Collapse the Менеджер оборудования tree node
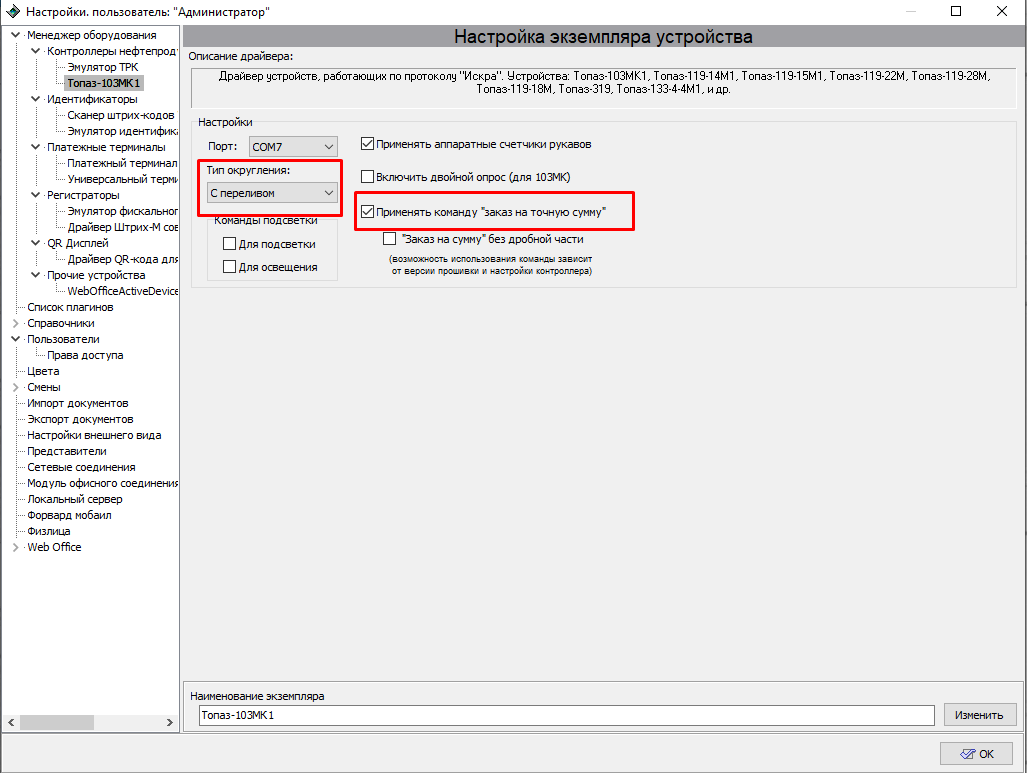The height and width of the screenshot is (773, 1027). pos(16,35)
